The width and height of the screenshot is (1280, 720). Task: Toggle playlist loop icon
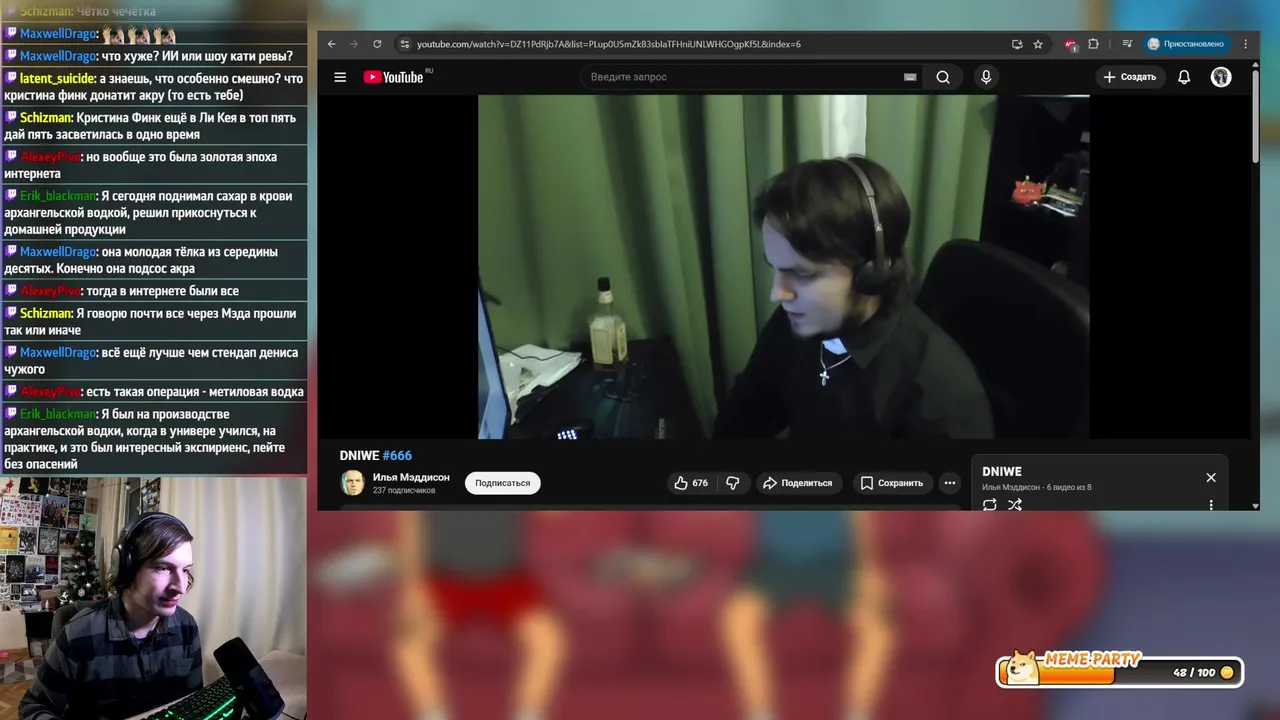(990, 505)
